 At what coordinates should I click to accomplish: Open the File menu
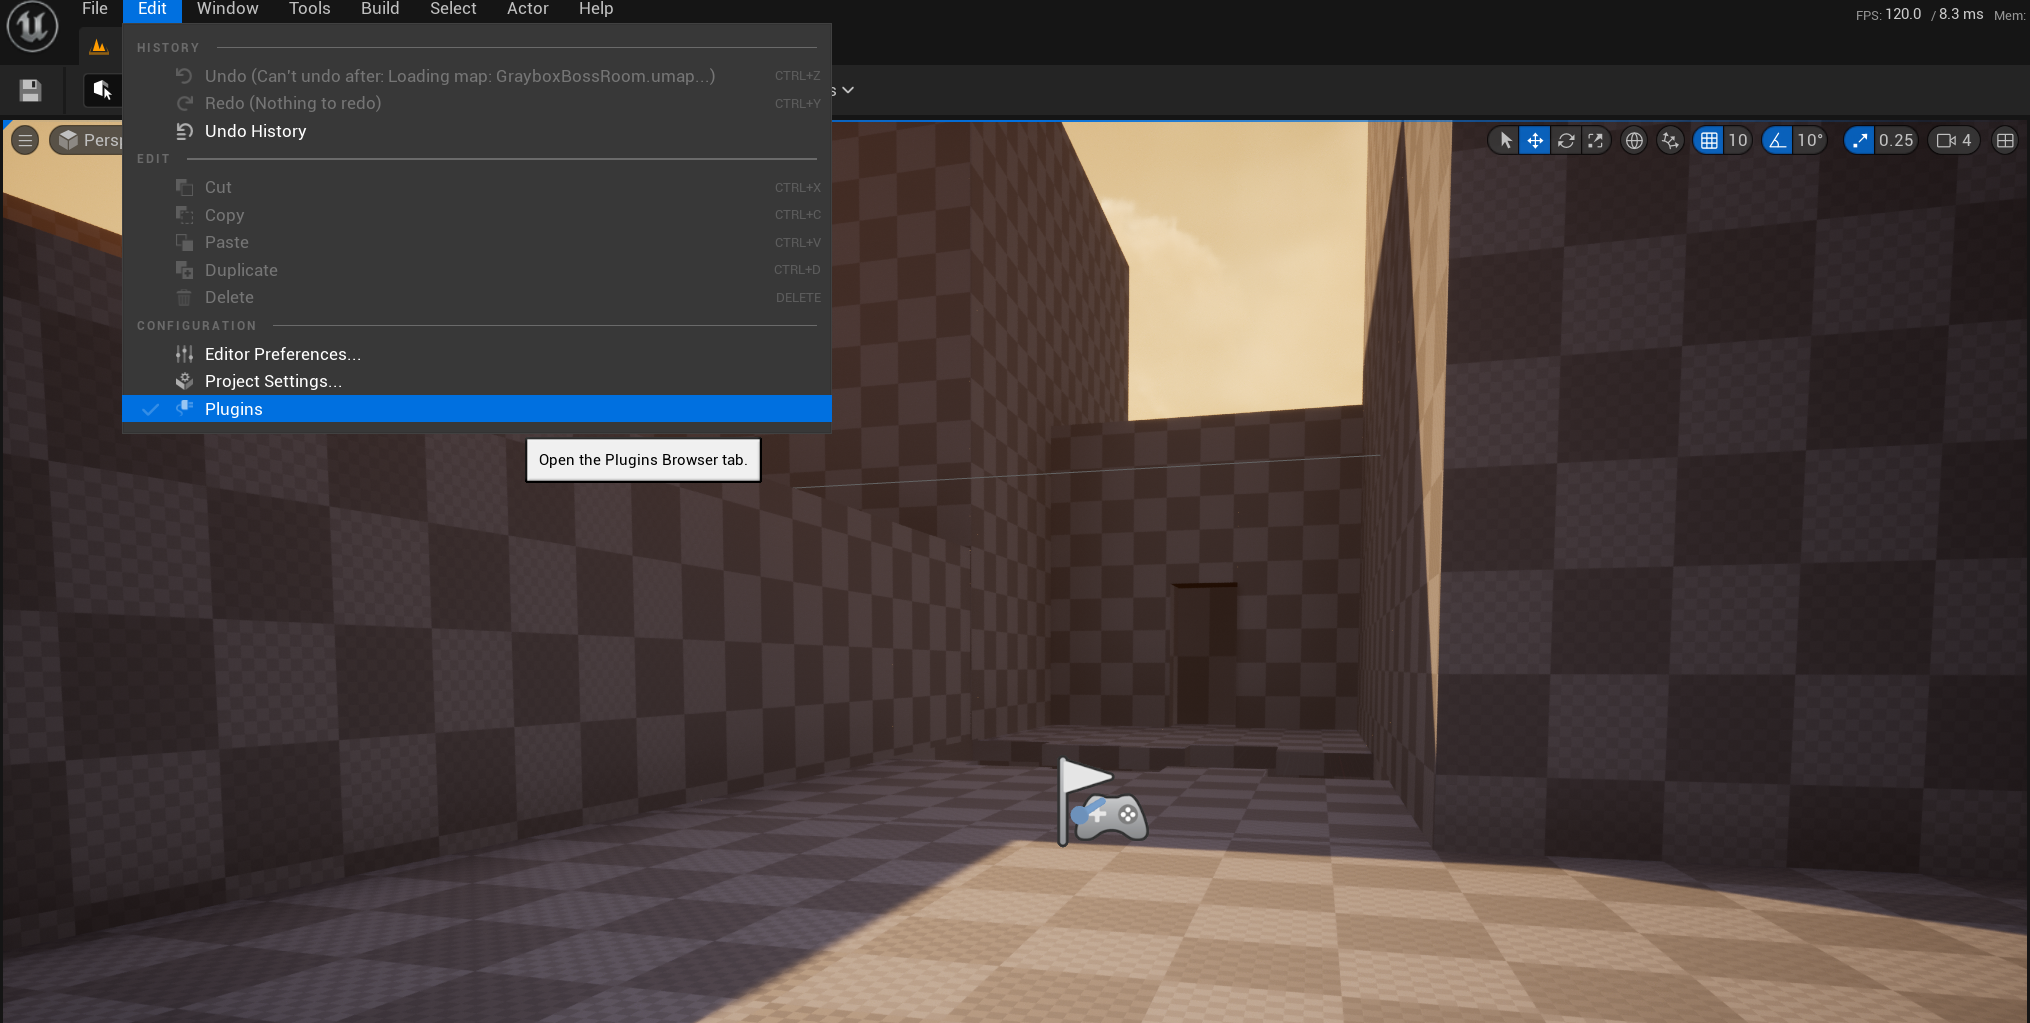pyautogui.click(x=95, y=9)
